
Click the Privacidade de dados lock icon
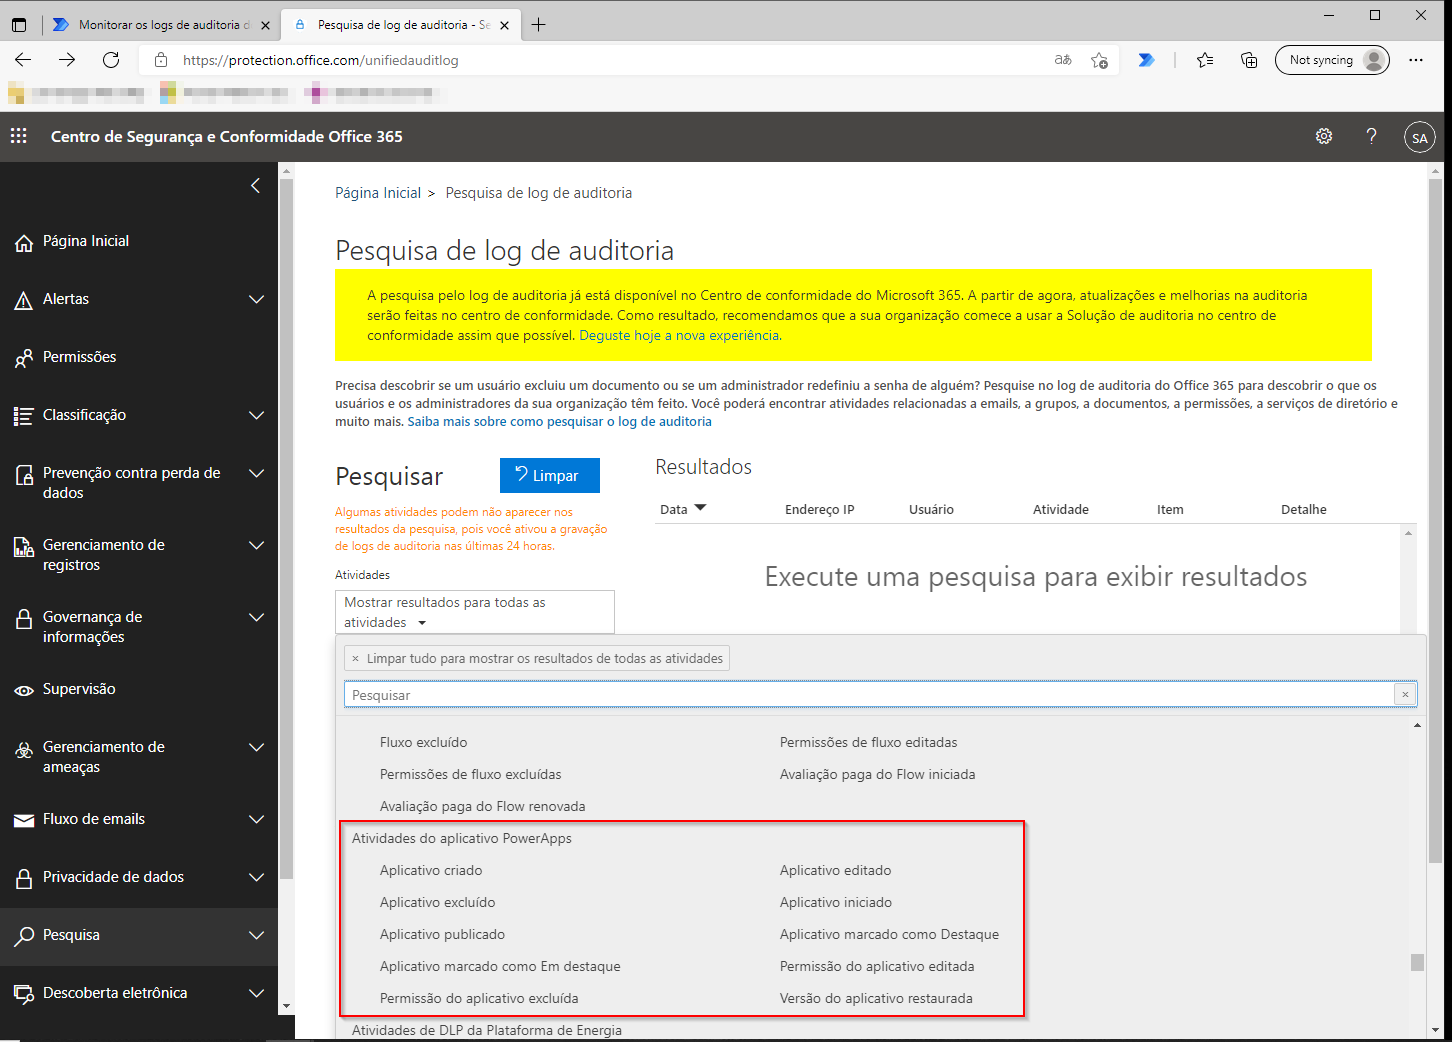point(24,878)
